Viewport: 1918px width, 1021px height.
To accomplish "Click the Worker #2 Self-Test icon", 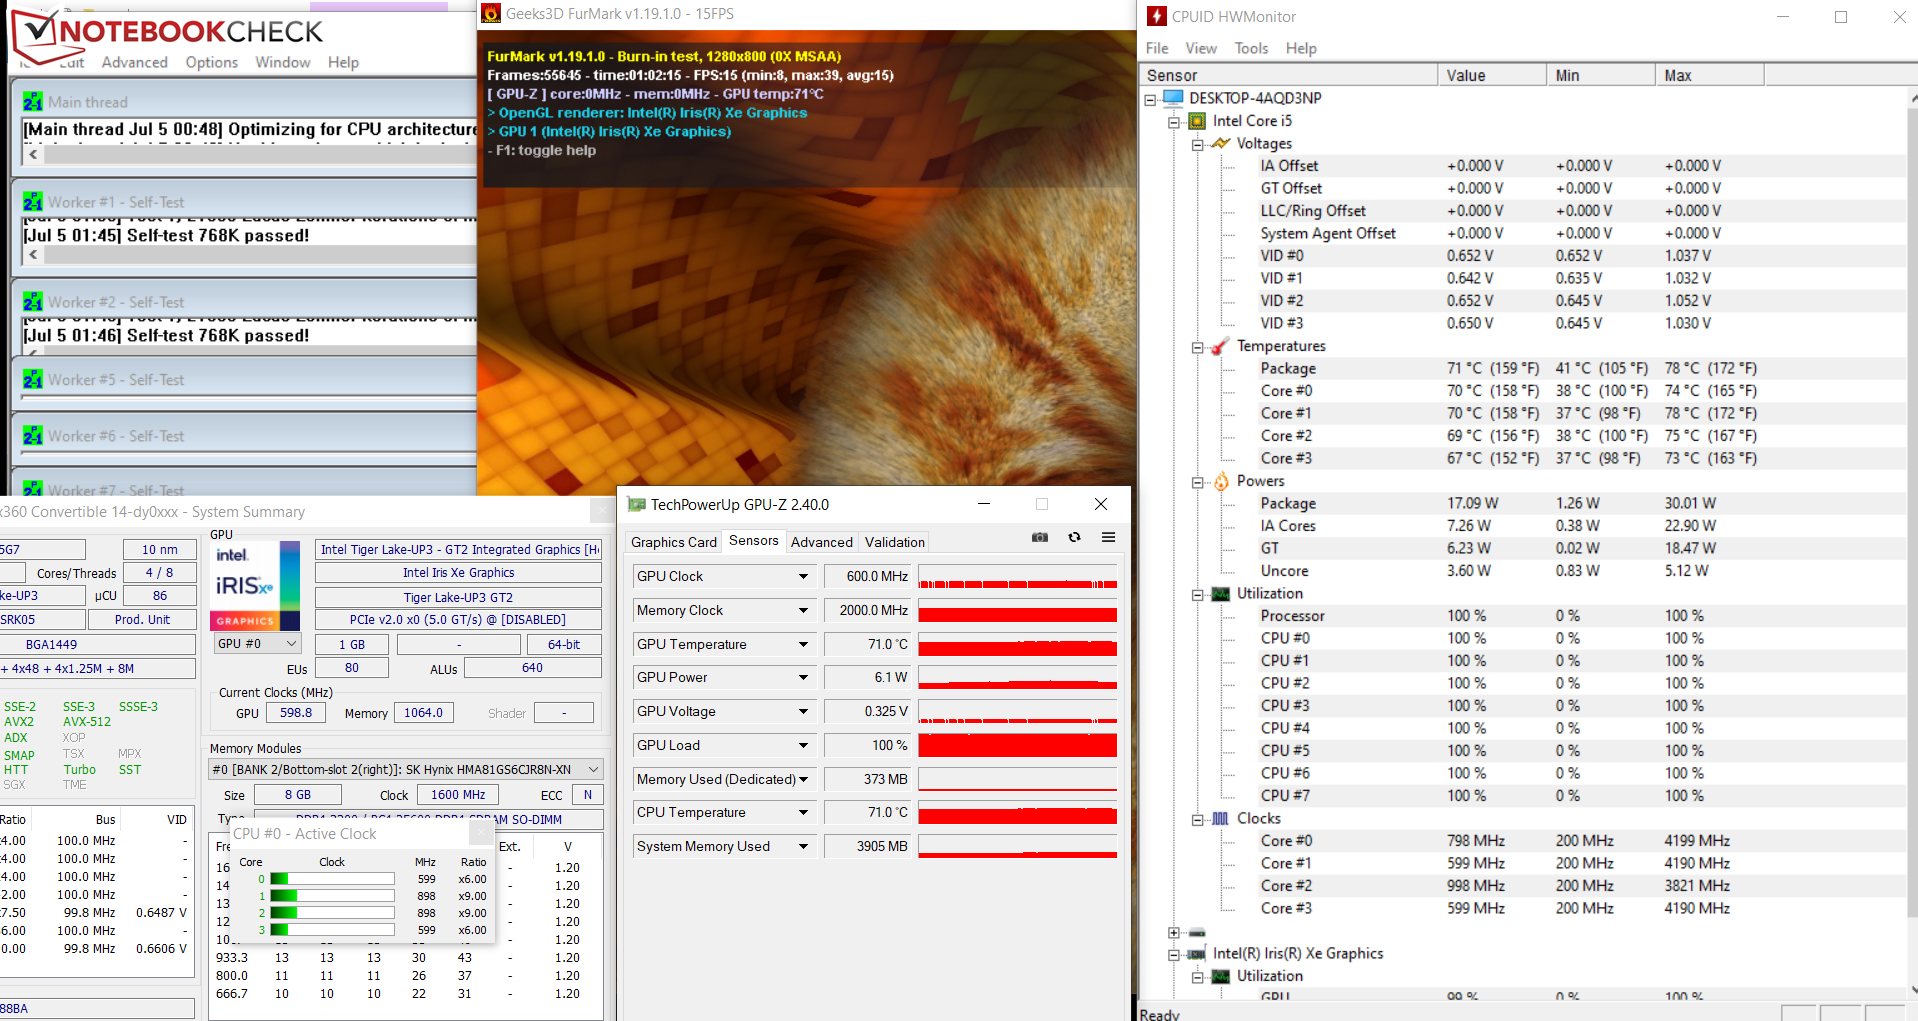I will point(33,302).
